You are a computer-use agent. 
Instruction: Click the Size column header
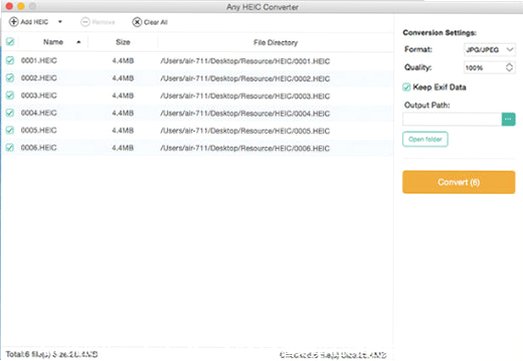(123, 42)
